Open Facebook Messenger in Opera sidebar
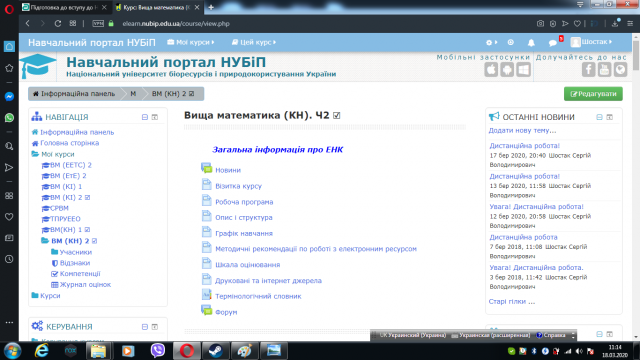Screen dimensions: 640x360 [9, 96]
